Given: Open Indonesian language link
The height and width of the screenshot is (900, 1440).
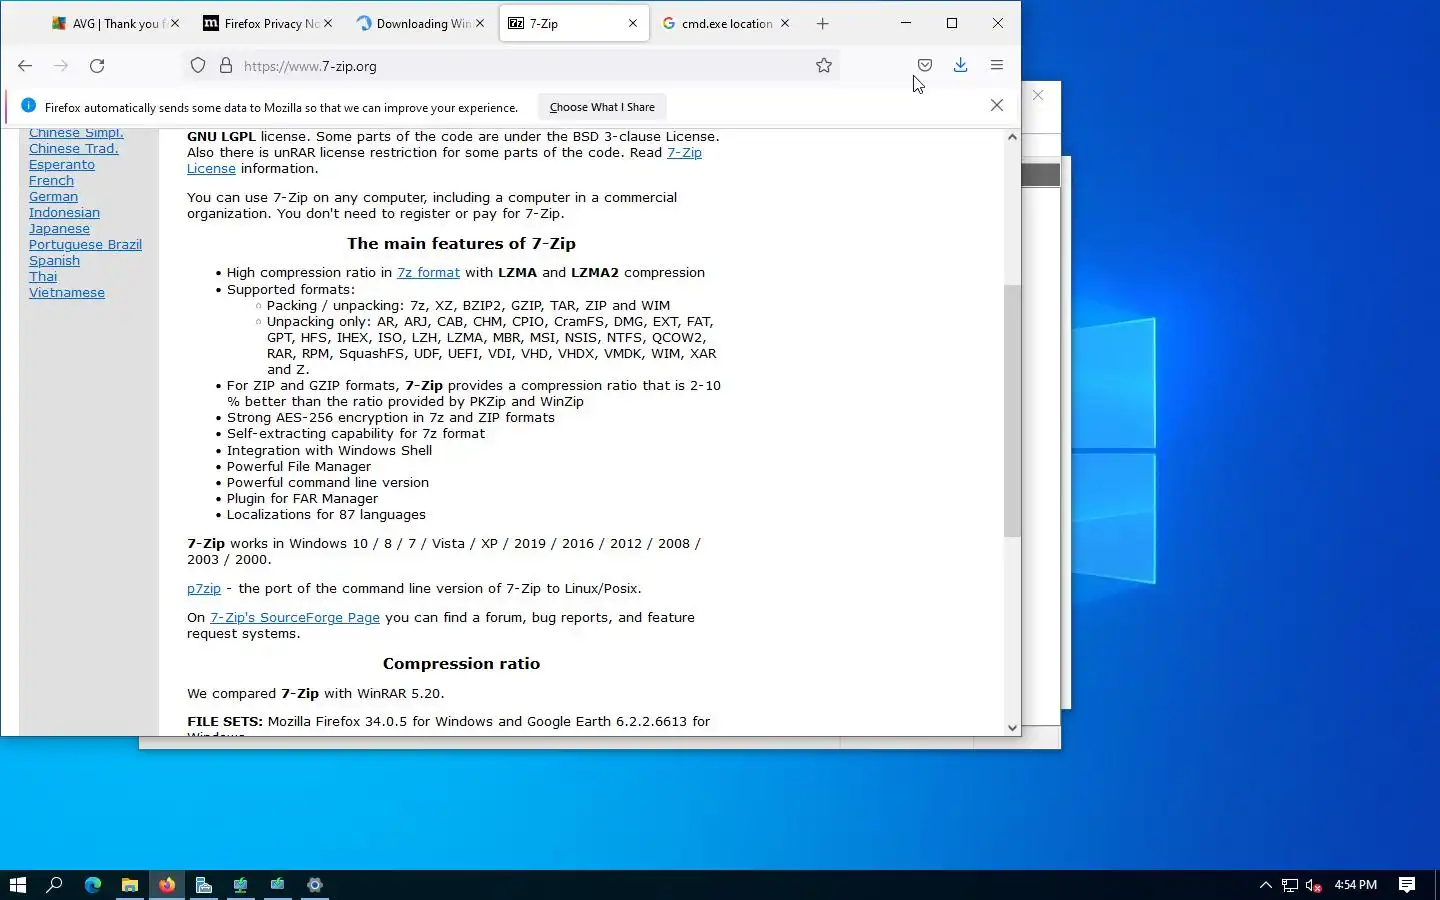Looking at the screenshot, I should (64, 213).
